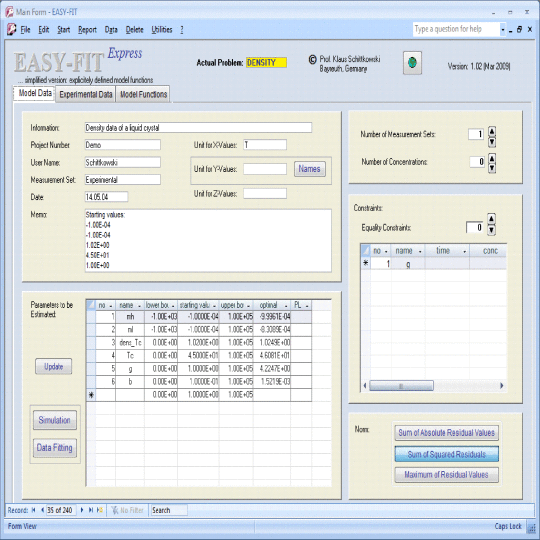Click the No Filter indicator

127,510
